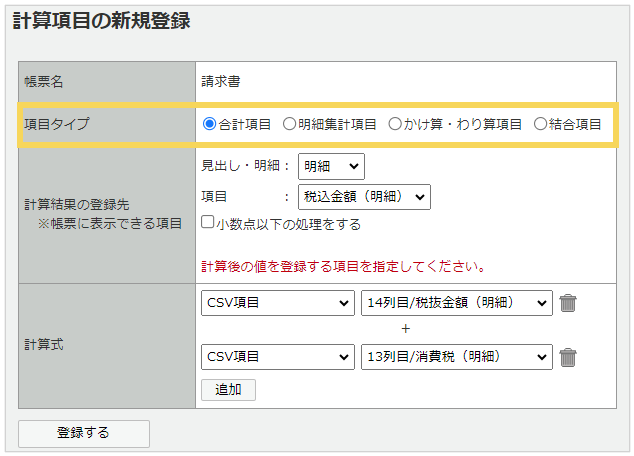Enable 小数点以下の処理をする checkbox
634x456 pixels.
coord(208,223)
